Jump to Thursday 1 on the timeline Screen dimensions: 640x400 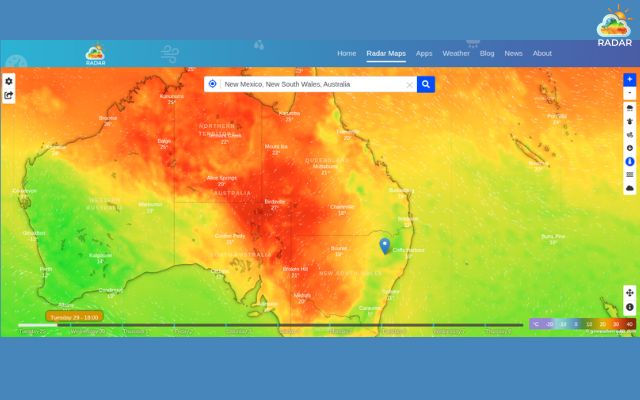point(136,331)
